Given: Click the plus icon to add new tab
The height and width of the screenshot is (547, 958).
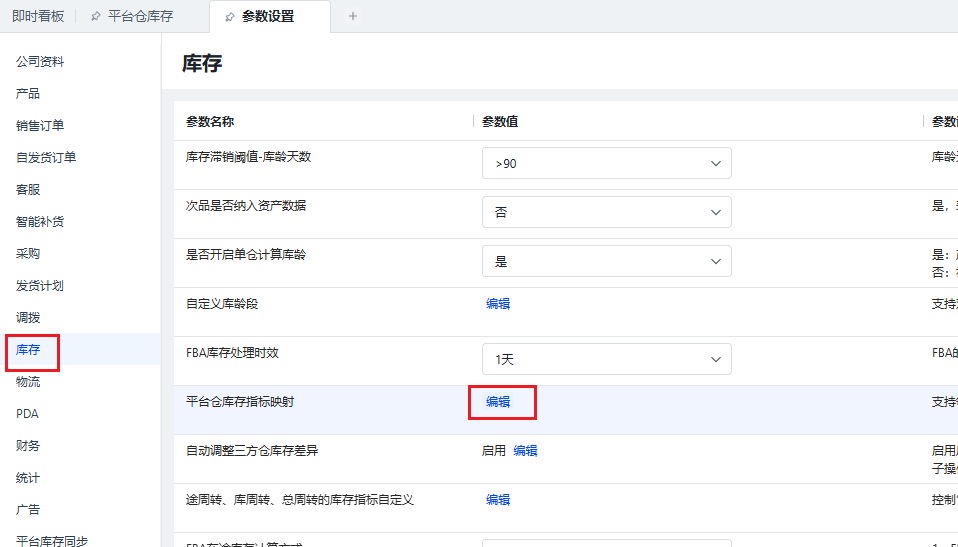Looking at the screenshot, I should tap(352, 16).
